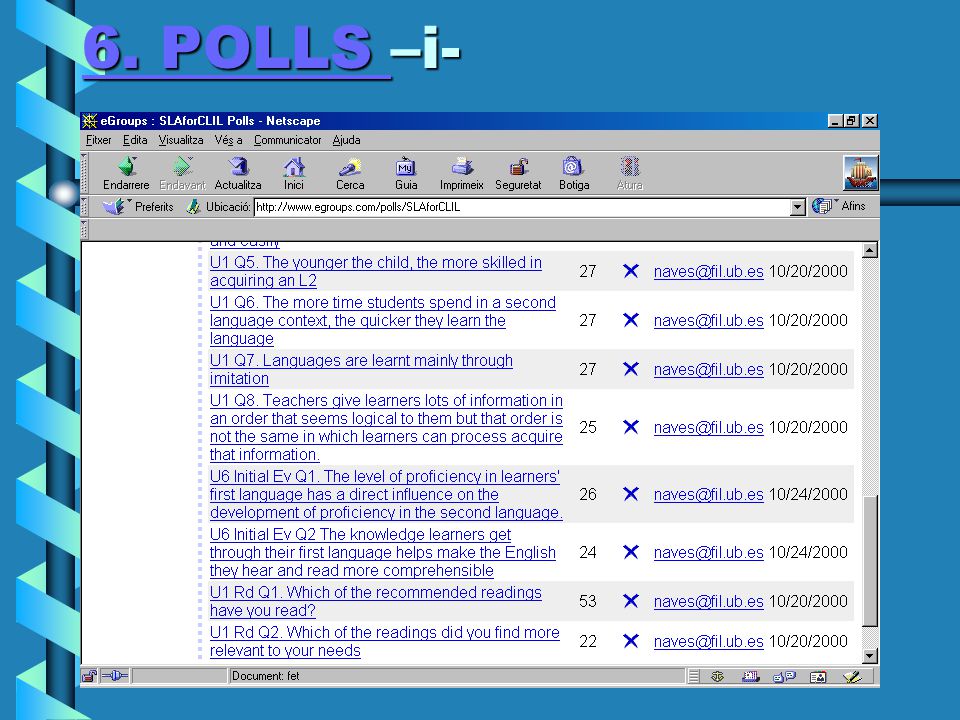Viewport: 960px width, 720px height.
Task: Click the Document: fet status text
Action: 266,676
